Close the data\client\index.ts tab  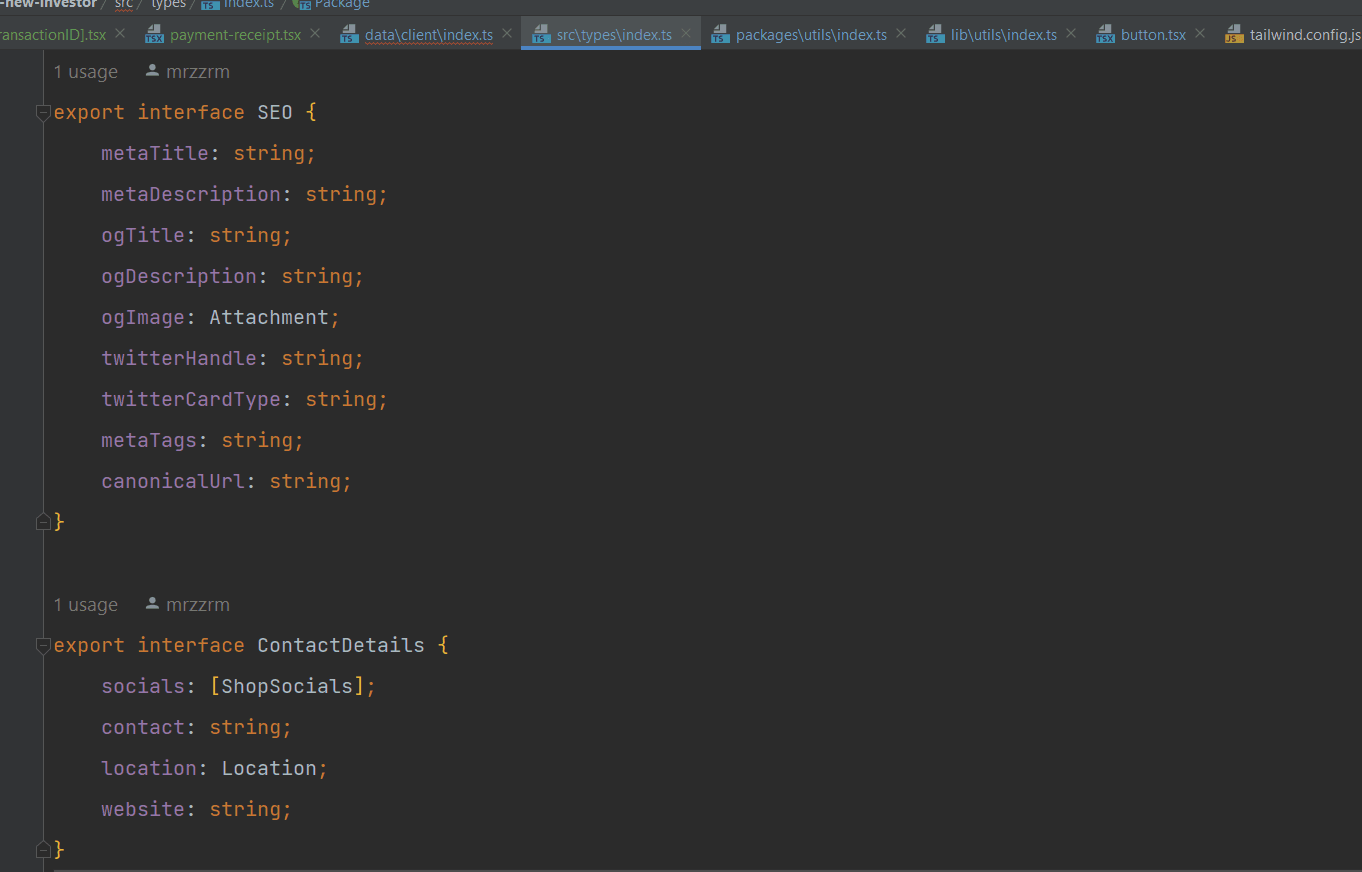click(x=507, y=33)
